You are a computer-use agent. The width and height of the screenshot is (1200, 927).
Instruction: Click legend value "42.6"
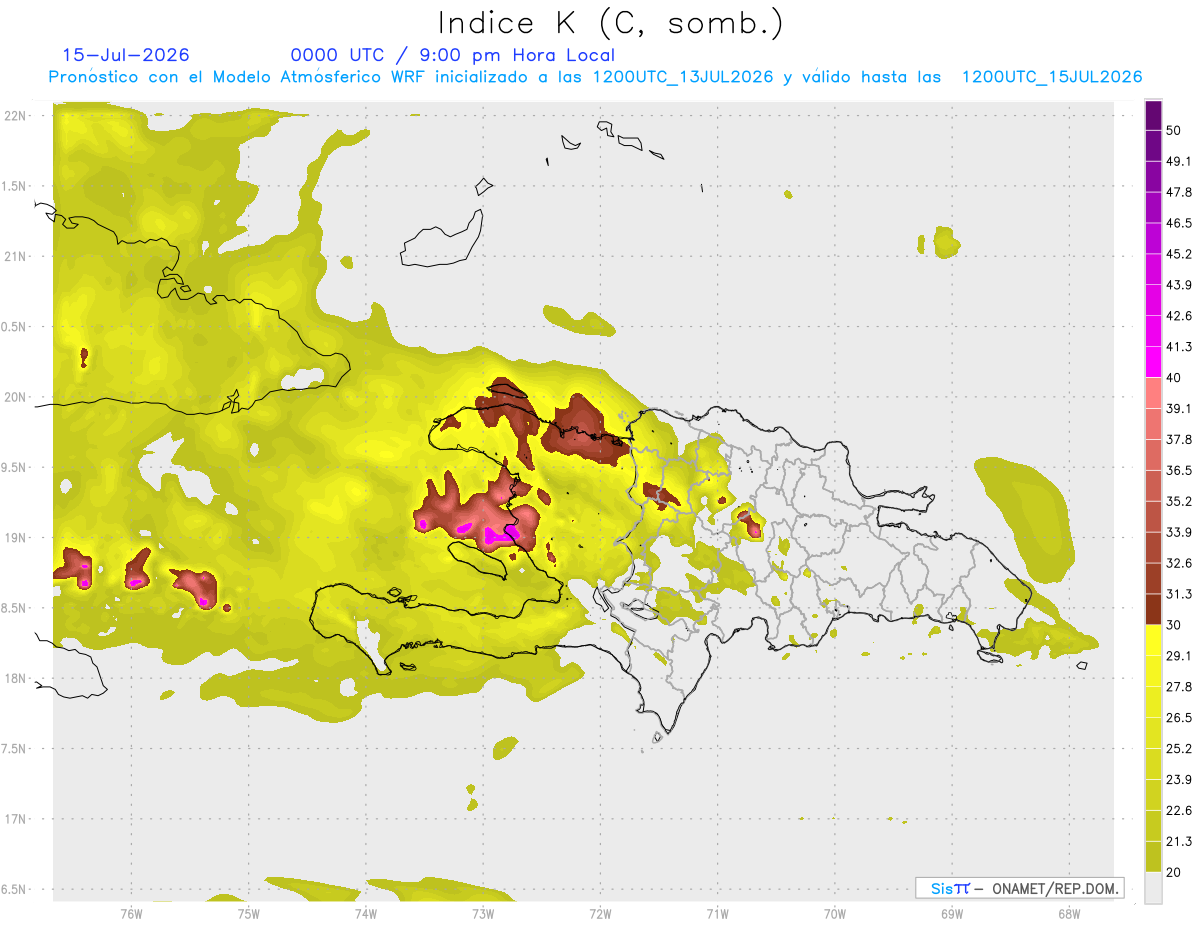pos(1179,316)
